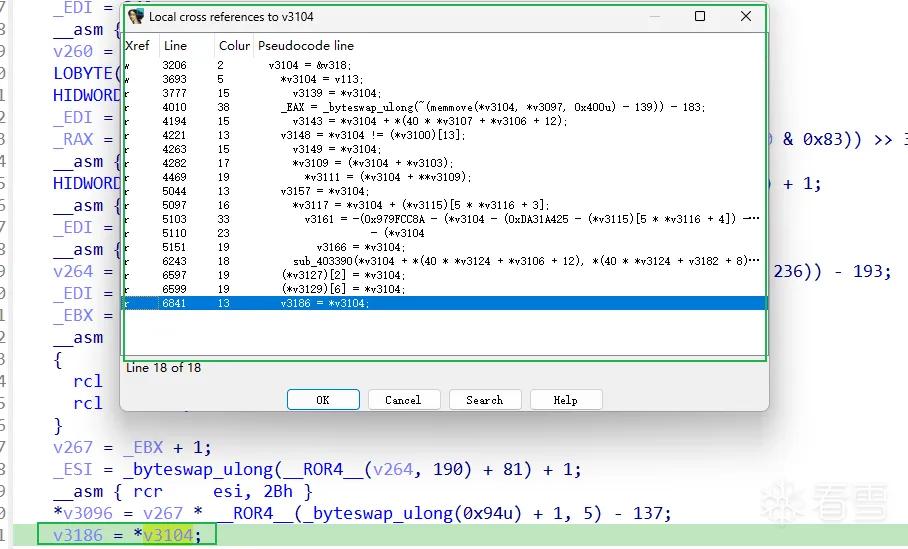The height and width of the screenshot is (549, 908).
Task: Select xref row at line 6599
Action: pyautogui.click(x=445, y=289)
